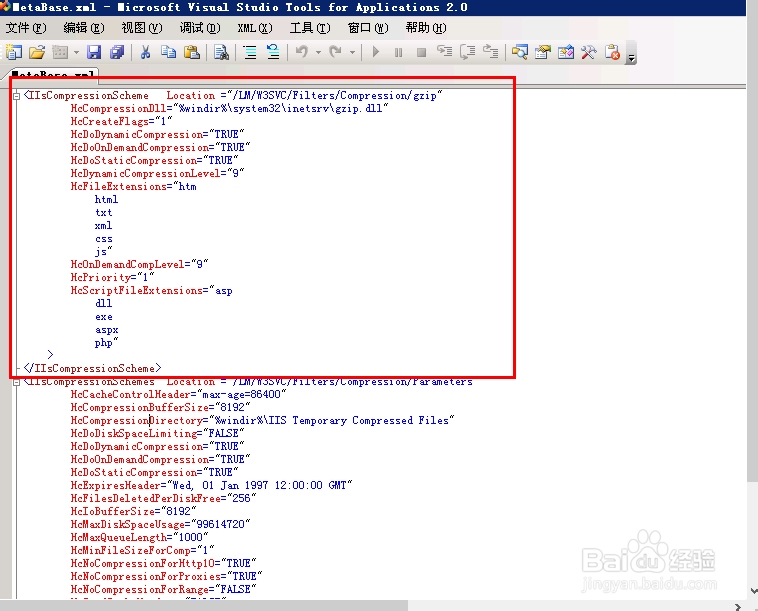Click the HcCreateFlags="1" line
The width and height of the screenshot is (758, 611).
click(121, 121)
